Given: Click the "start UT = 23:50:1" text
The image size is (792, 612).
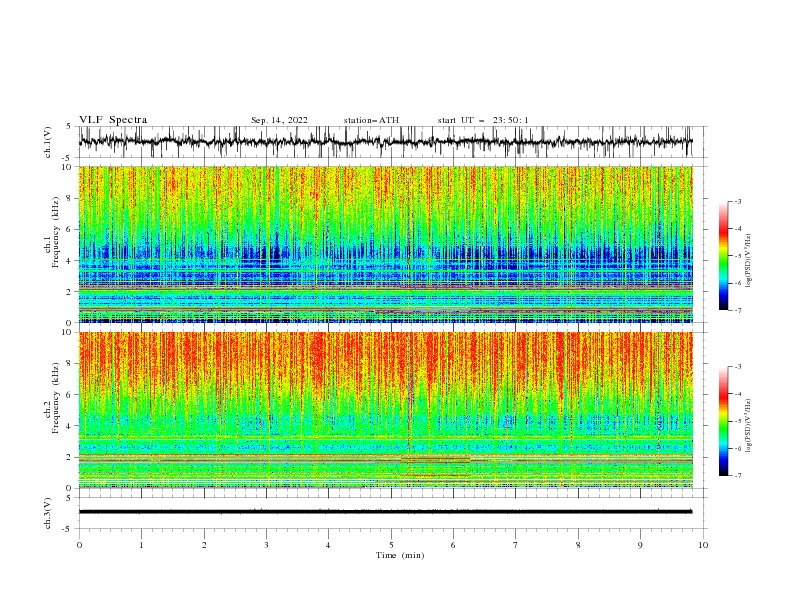Looking at the screenshot, I should coord(483,120).
